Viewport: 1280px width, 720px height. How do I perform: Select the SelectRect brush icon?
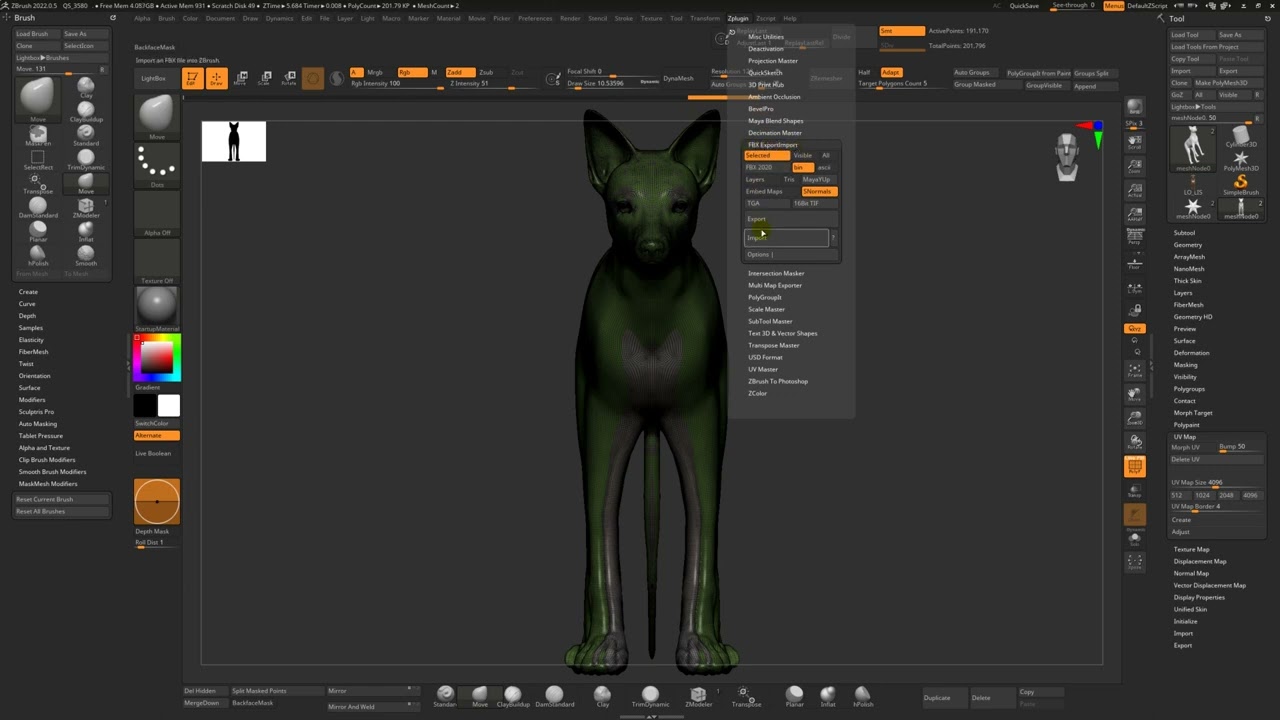pos(38,159)
